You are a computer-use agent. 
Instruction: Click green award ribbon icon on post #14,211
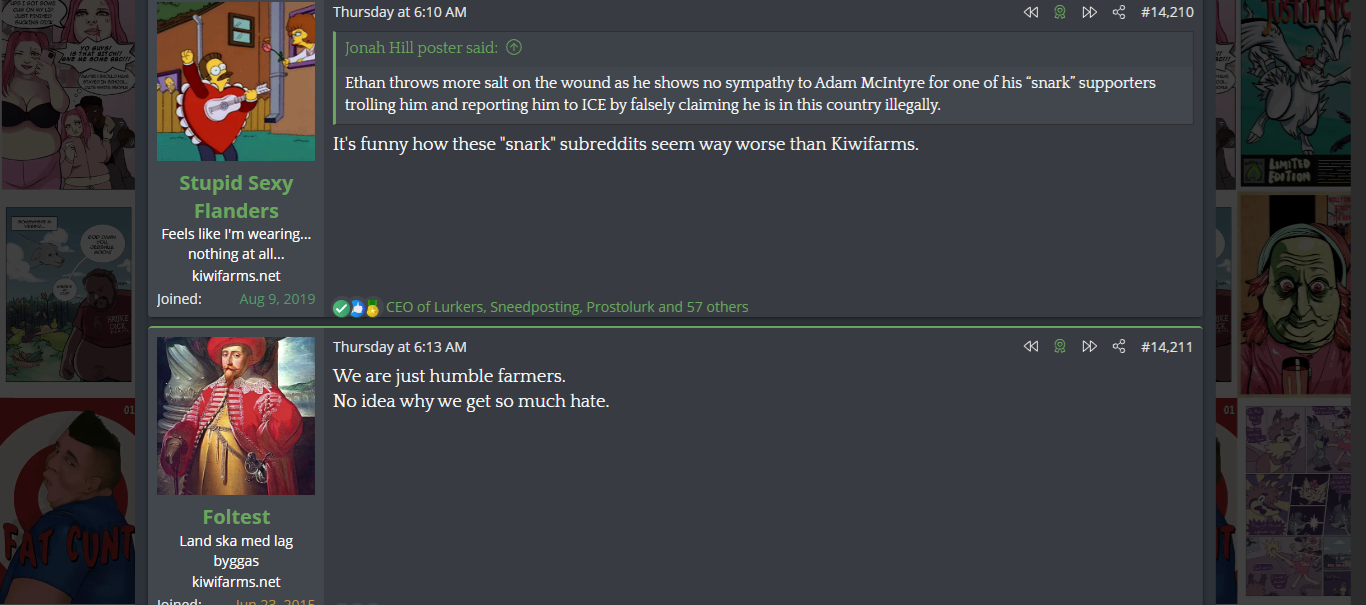(x=1060, y=346)
